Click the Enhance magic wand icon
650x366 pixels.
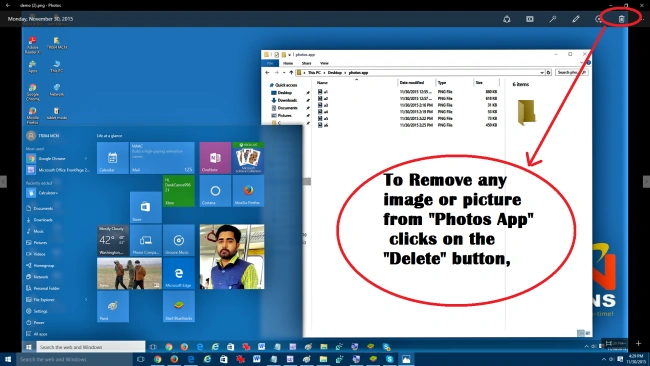coord(553,19)
